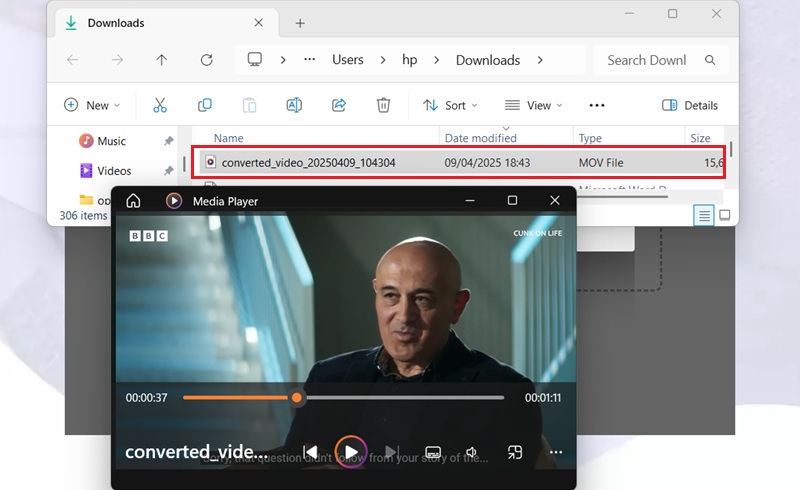This screenshot has height=490, width=800.
Task: Click the Rename icon in toolbar
Action: pos(294,105)
